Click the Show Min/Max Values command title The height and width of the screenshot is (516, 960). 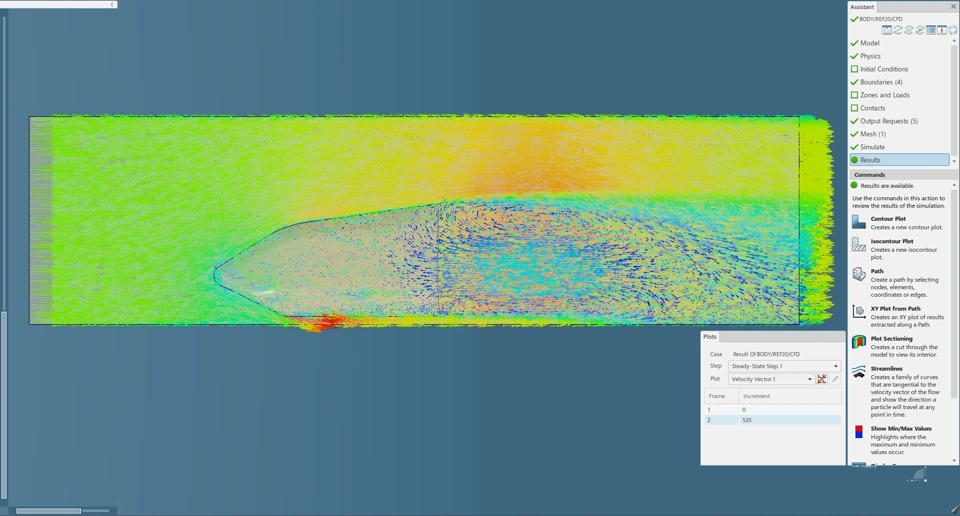click(x=901, y=428)
